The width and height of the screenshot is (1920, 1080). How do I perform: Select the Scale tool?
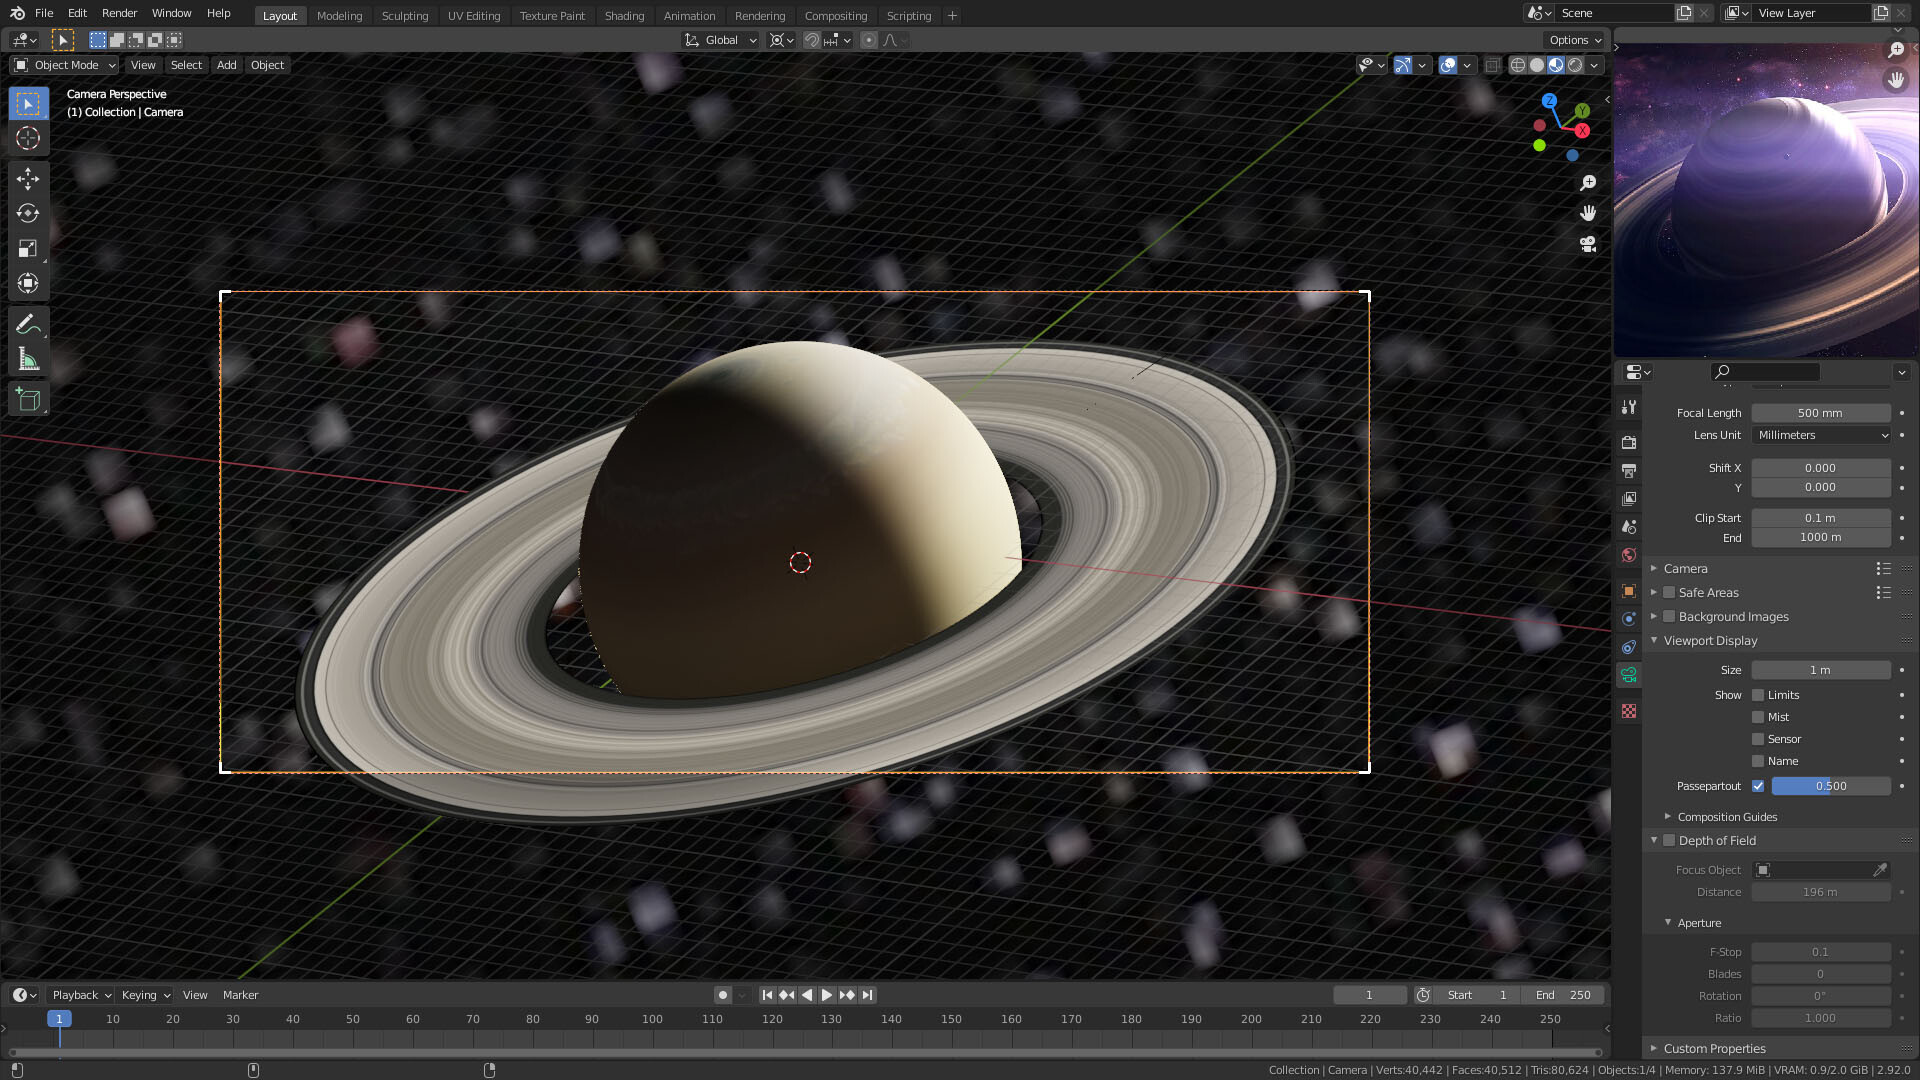click(28, 248)
